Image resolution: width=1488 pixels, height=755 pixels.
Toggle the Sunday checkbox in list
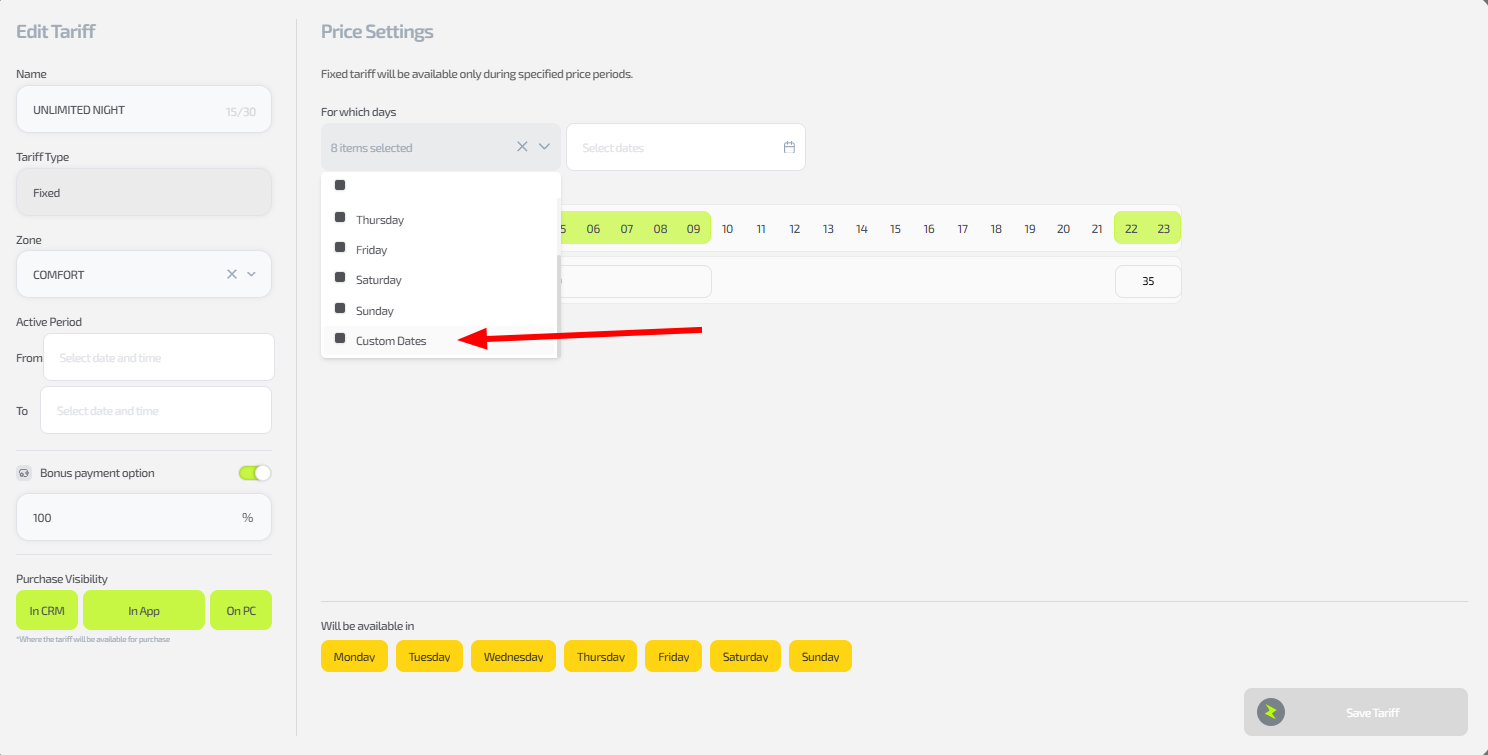tap(340, 309)
